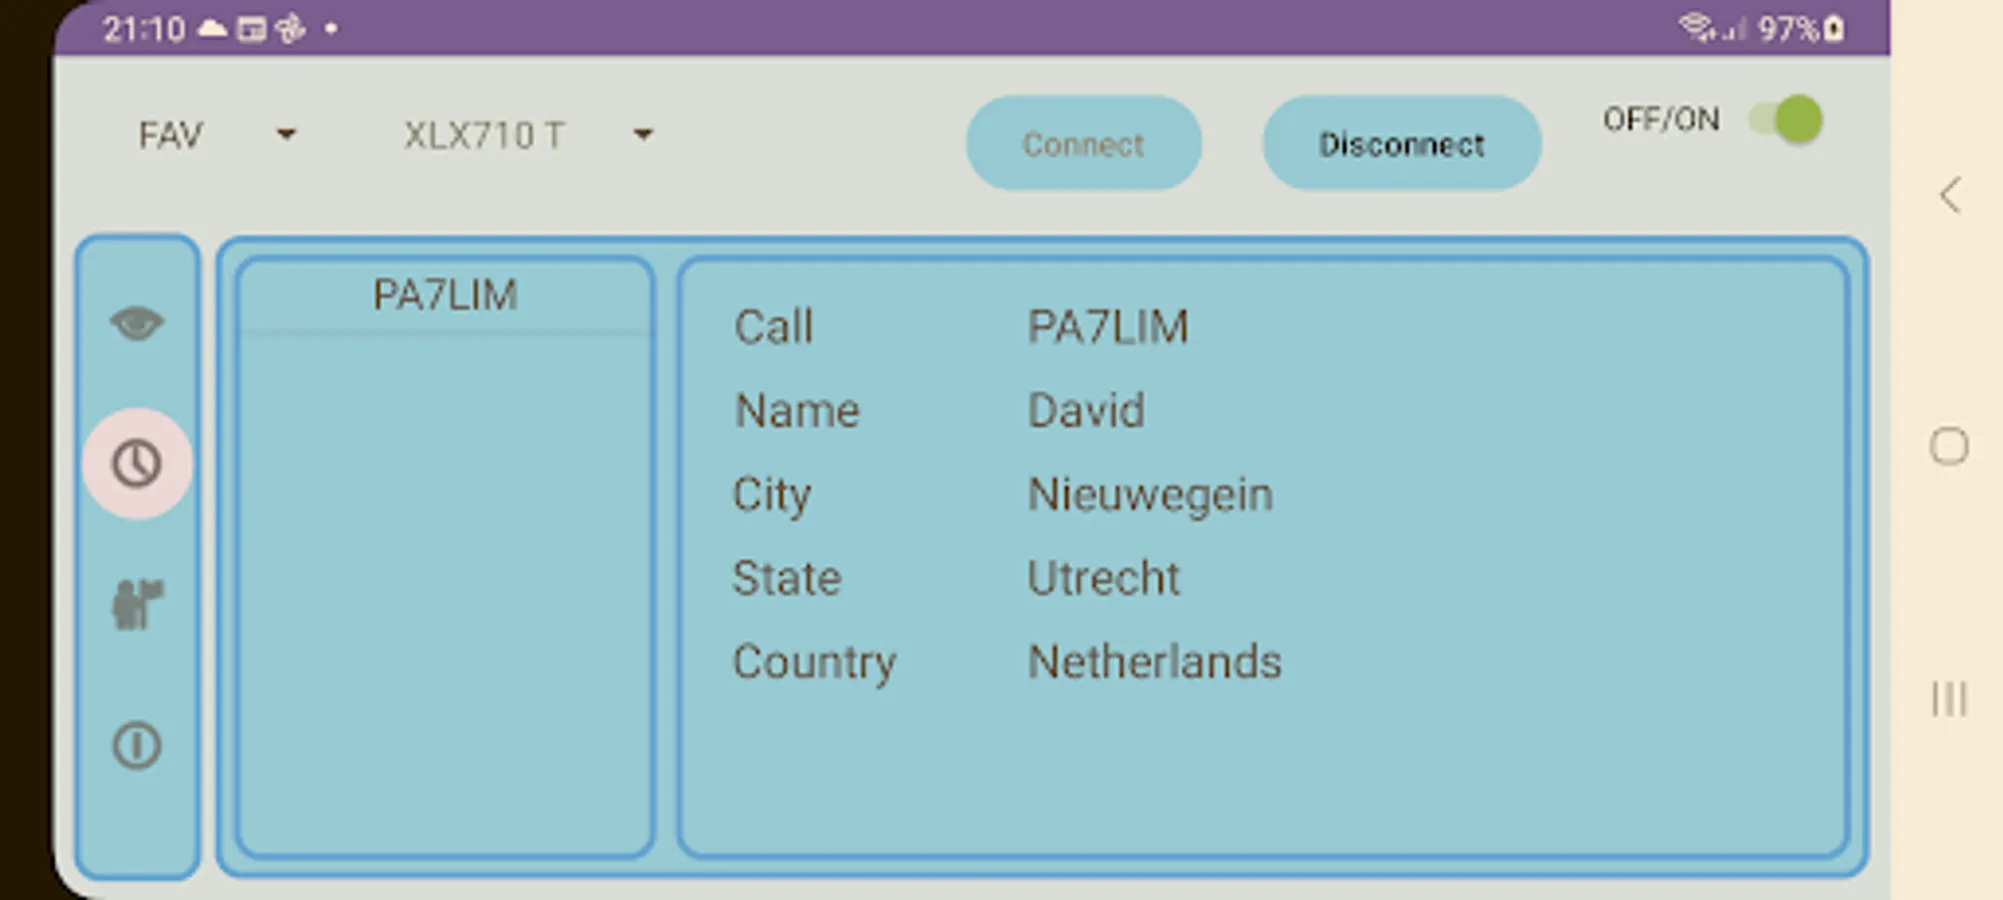Expand the back chevron on right edge
The width and height of the screenshot is (2003, 900).
[1951, 196]
